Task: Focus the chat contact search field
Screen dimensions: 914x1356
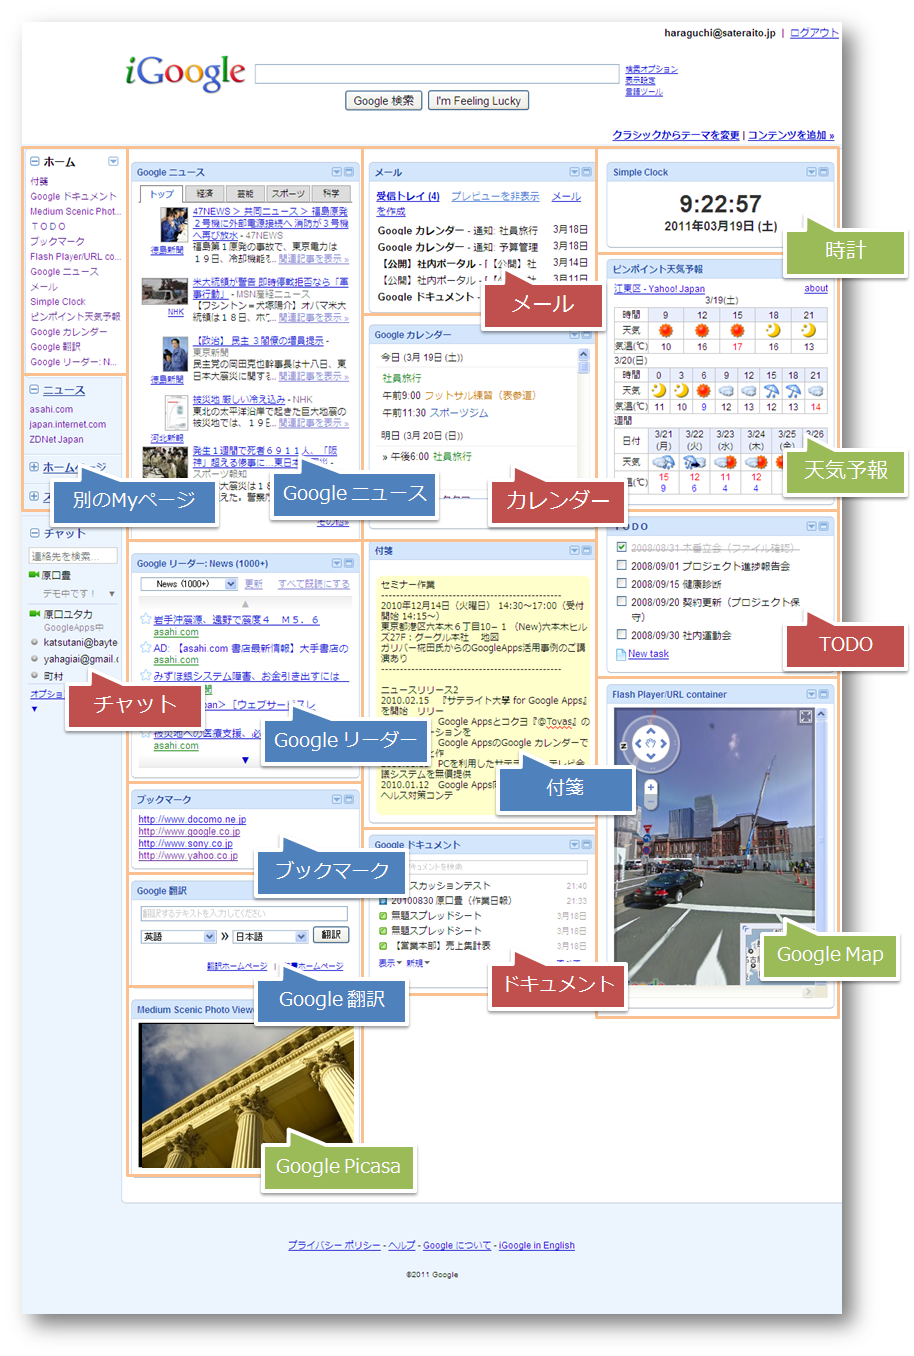Action: [x=73, y=556]
